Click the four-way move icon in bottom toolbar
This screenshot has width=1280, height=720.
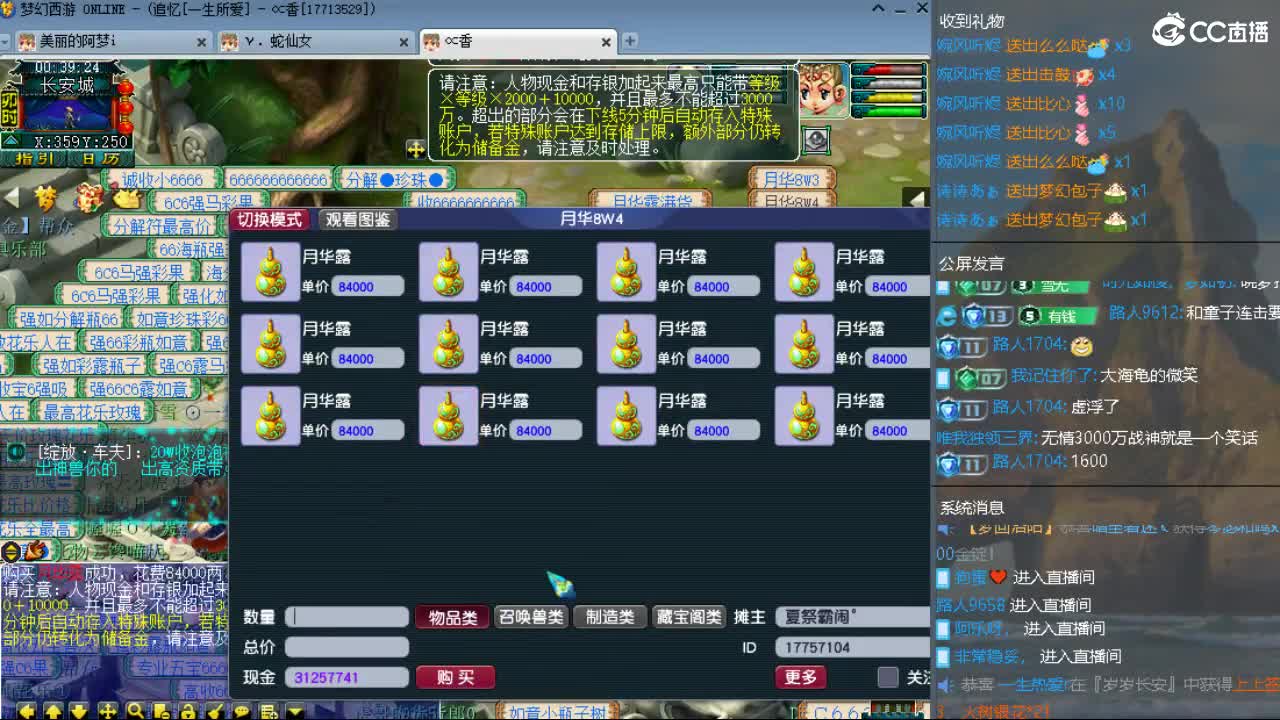[x=107, y=712]
